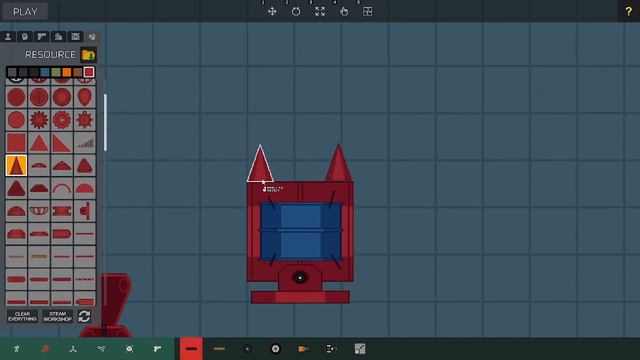Select the red hollow arch part
Image resolution: width=640 pixels, height=360 pixels.
point(62,189)
